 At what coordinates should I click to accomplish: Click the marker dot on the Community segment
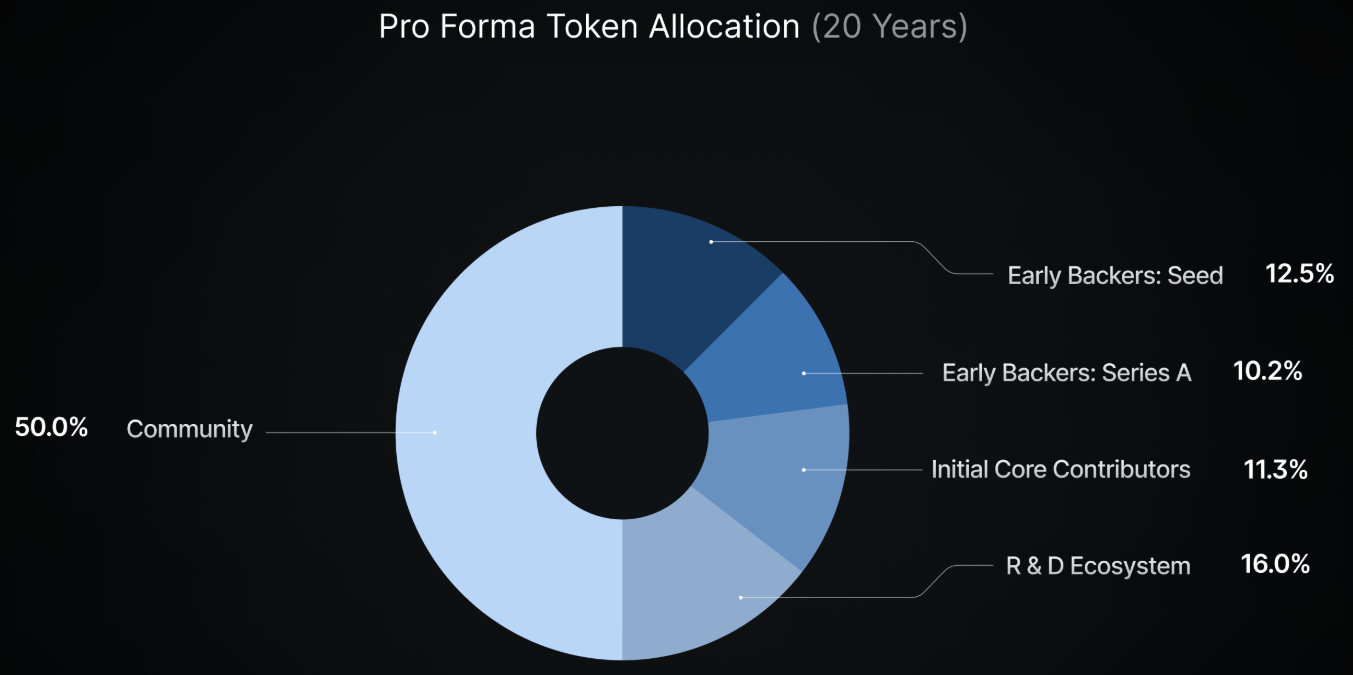(x=435, y=432)
